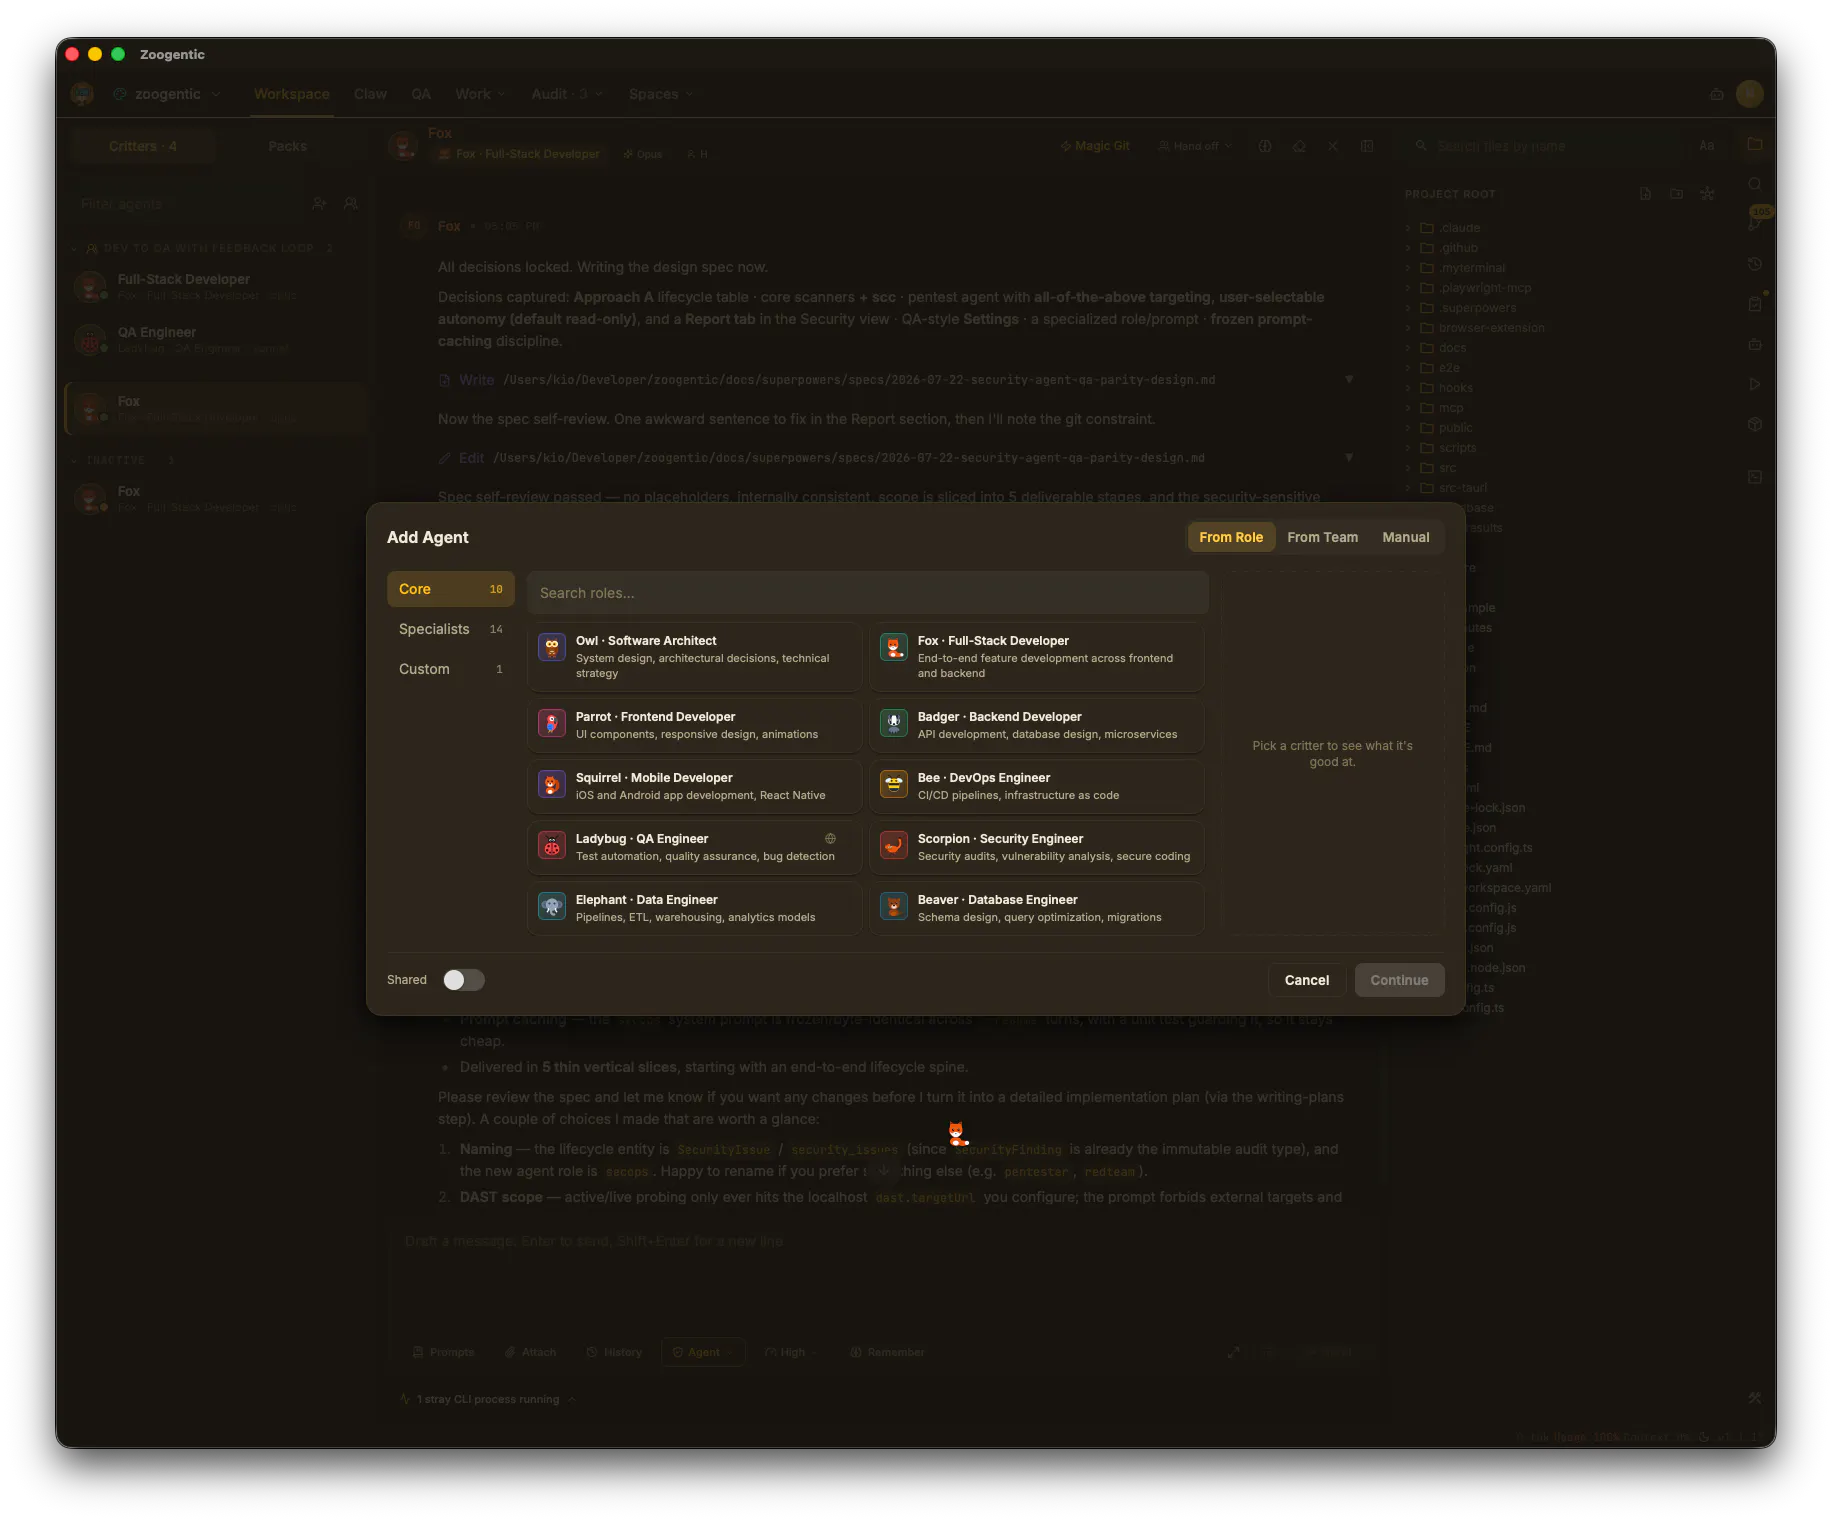The width and height of the screenshot is (1832, 1522).
Task: Open the High effort dropdown
Action: pos(791,1352)
